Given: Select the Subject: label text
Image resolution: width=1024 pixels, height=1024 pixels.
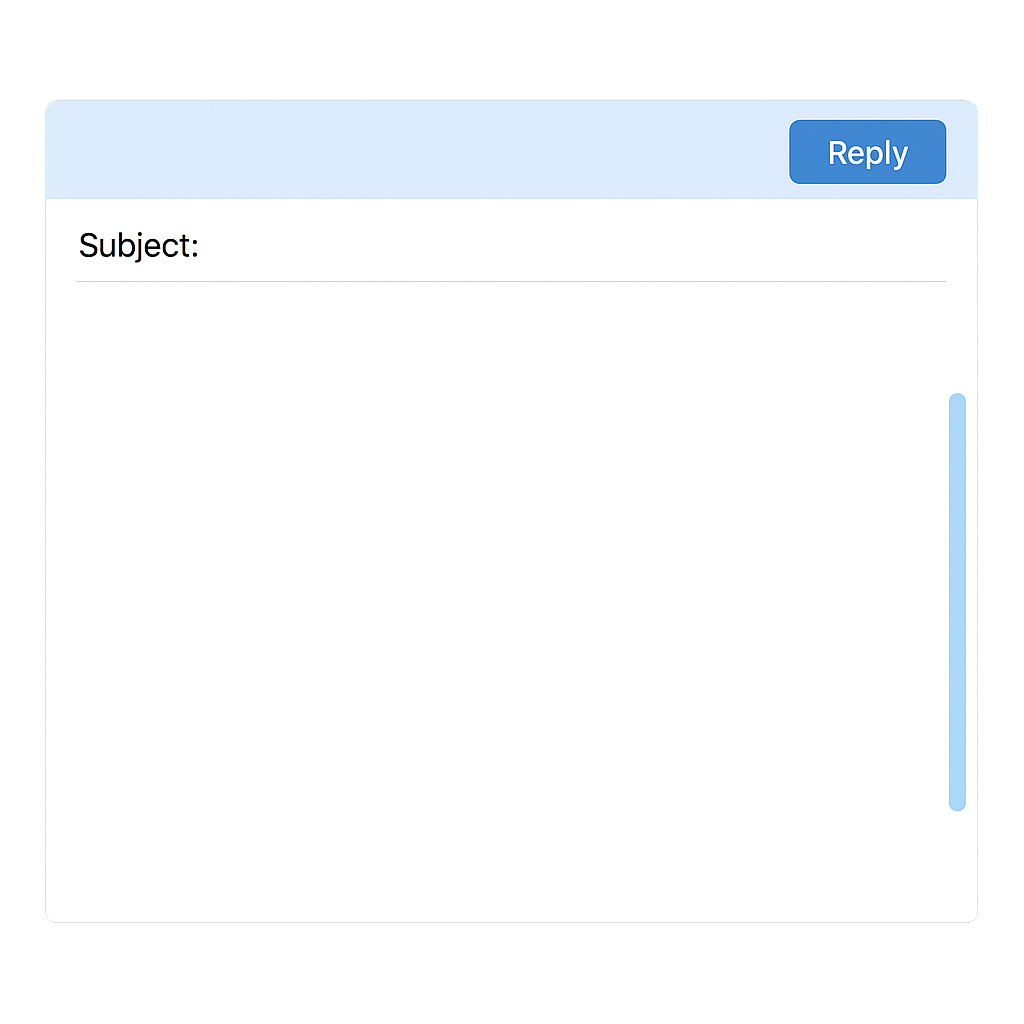Looking at the screenshot, I should [138, 246].
